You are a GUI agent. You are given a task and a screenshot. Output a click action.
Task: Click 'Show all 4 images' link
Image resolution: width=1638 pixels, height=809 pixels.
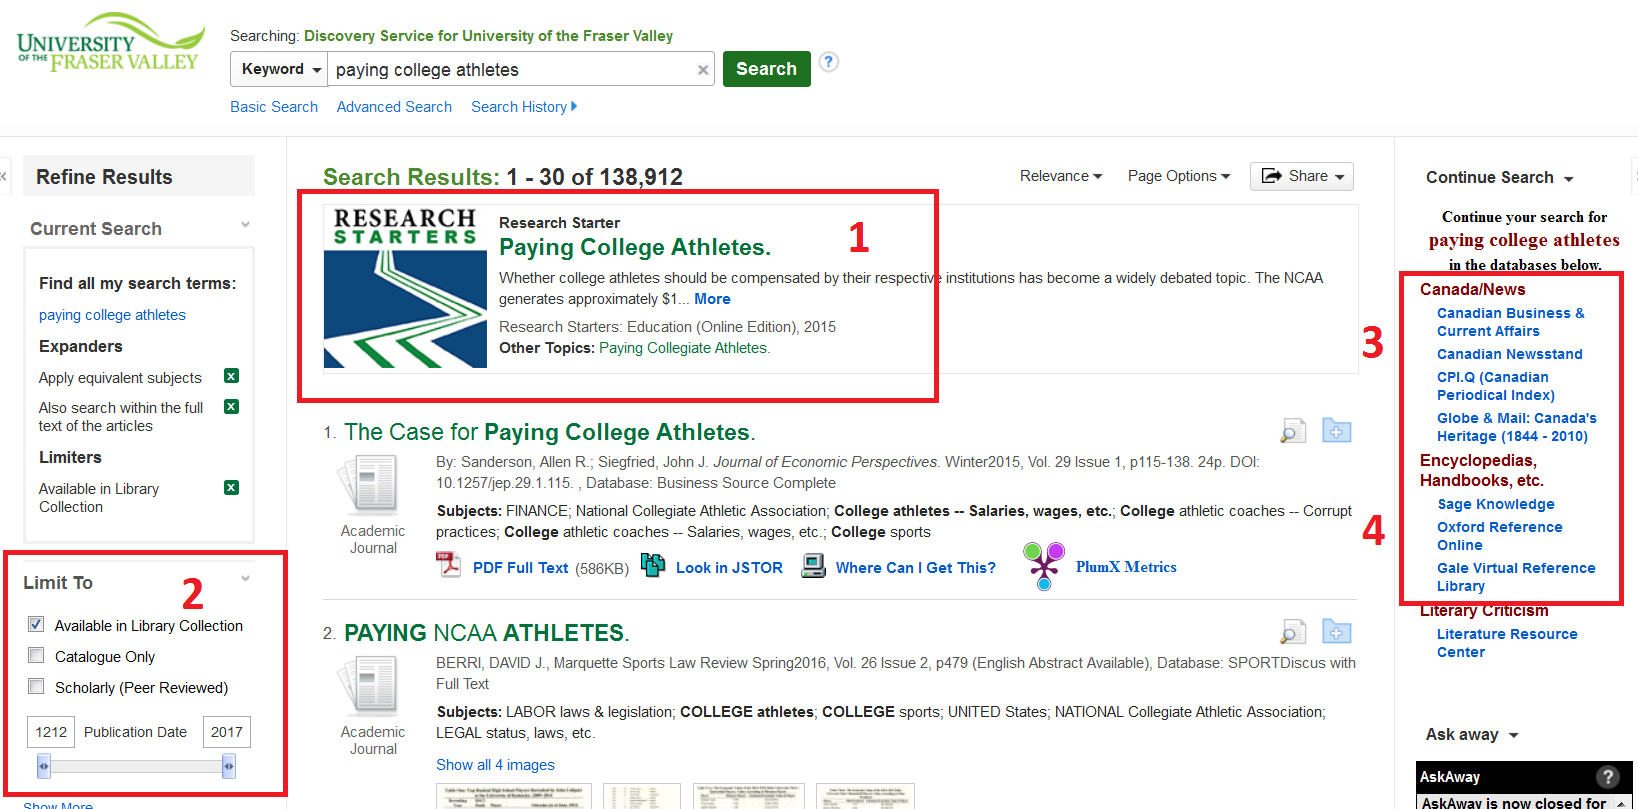click(x=495, y=765)
